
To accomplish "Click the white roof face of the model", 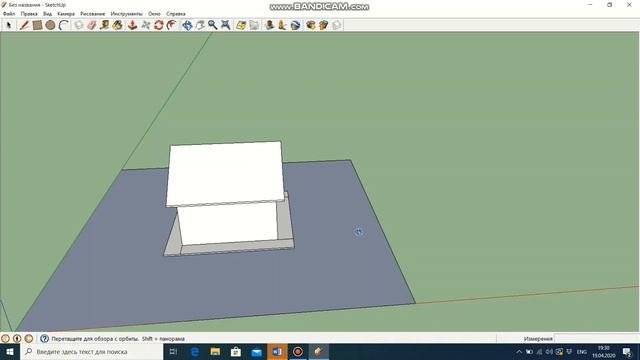I will tap(224, 173).
